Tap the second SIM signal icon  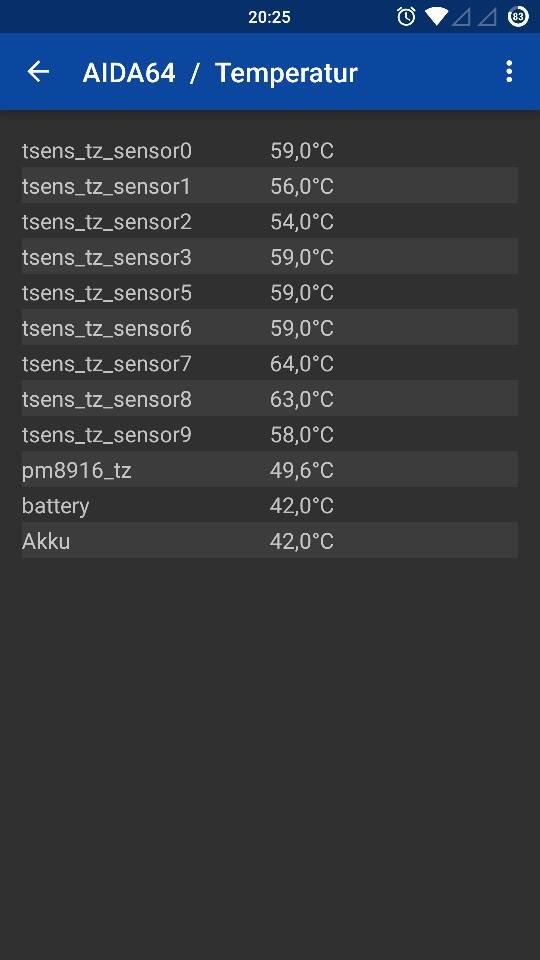pos(487,17)
